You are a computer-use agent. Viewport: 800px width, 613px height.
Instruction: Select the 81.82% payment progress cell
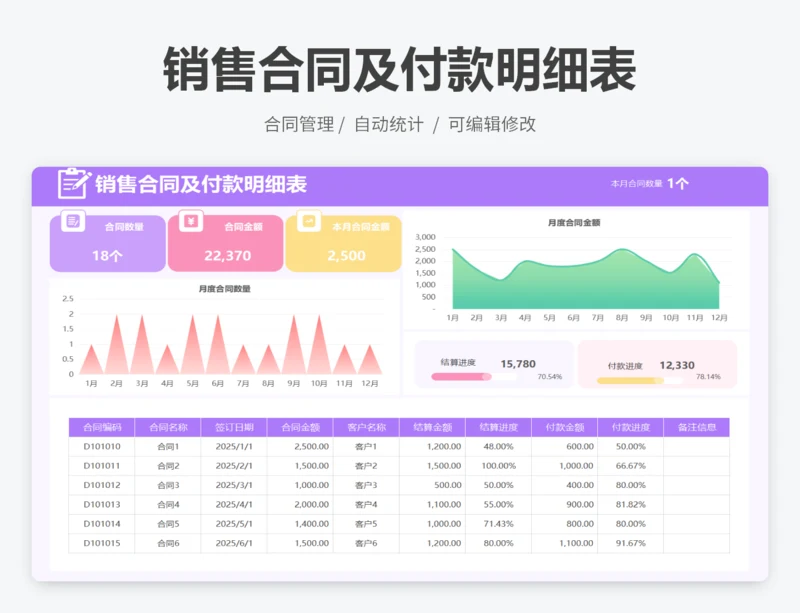[x=631, y=505]
